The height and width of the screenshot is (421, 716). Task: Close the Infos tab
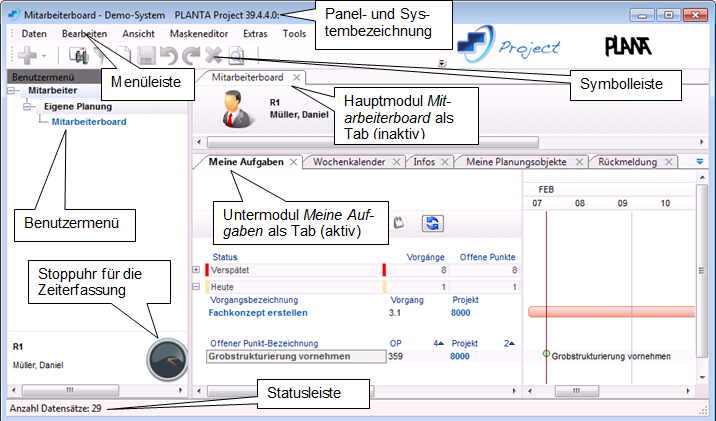pos(445,162)
